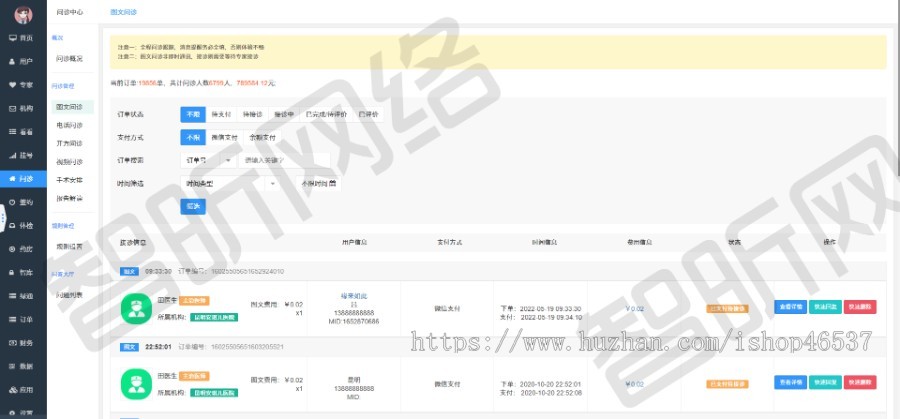This screenshot has width=900, height=419.
Task: Open the 不限时间 date range picker
Action: click(319, 184)
